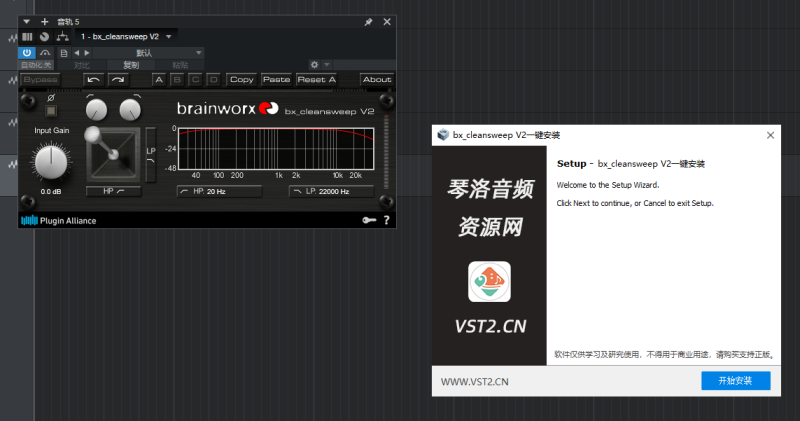This screenshot has width=800, height=421.
Task: Open the license key icon
Action: point(369,220)
